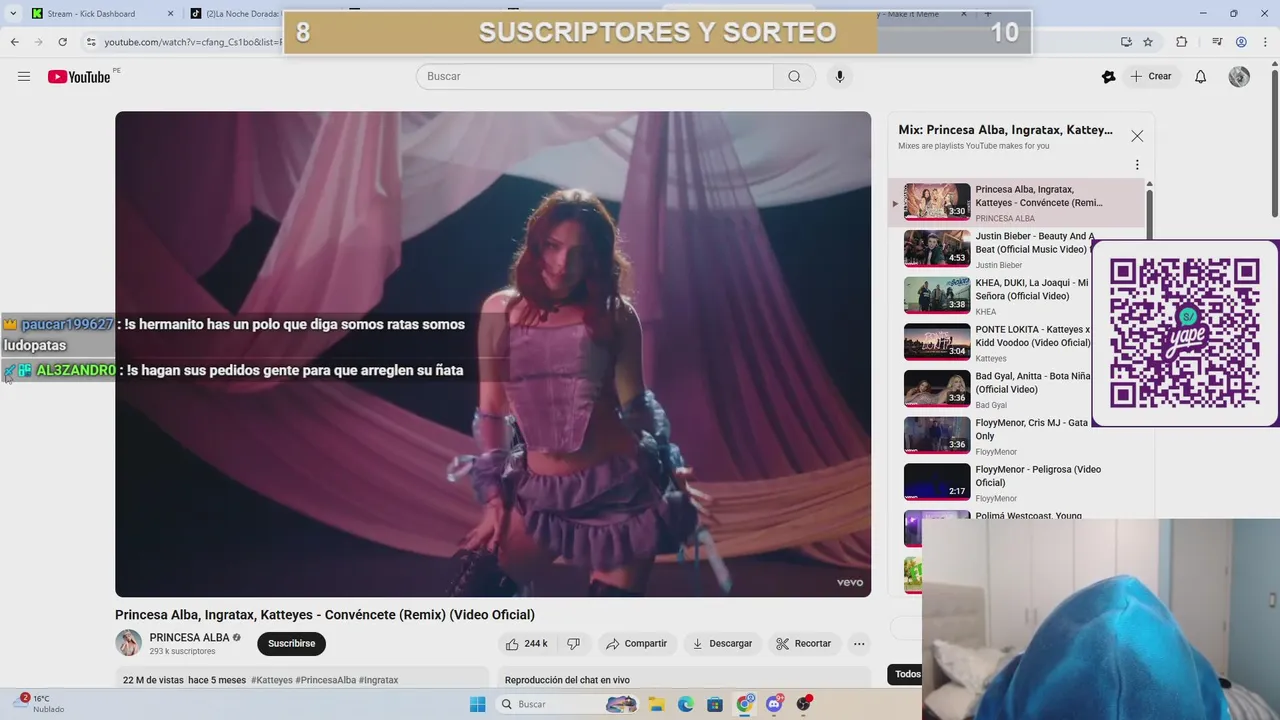
Task: Dislike the video with the thumbs-down icon
Action: click(573, 643)
